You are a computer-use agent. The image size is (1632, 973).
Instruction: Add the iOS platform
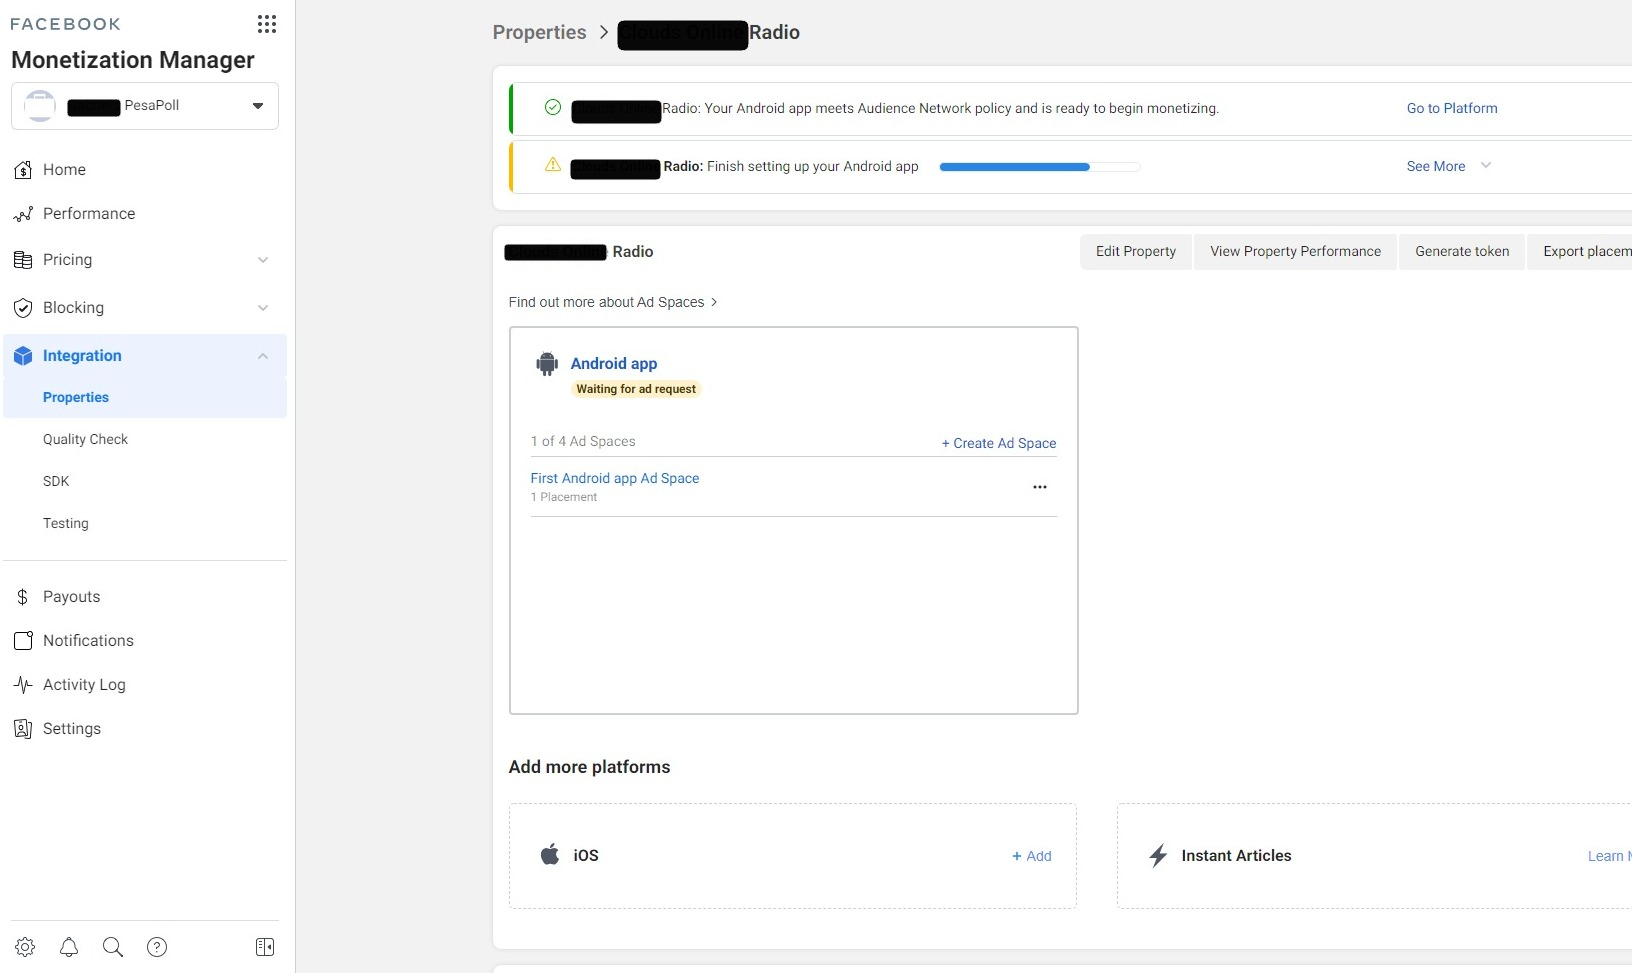(1032, 856)
